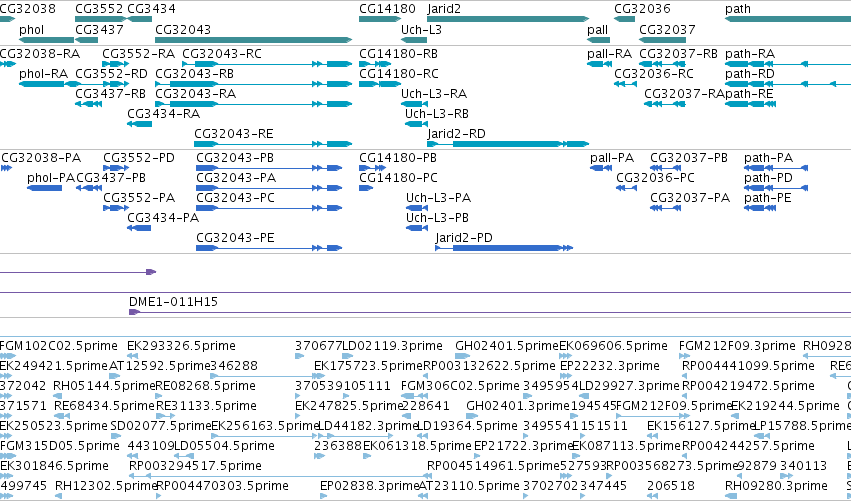Click protein CG32043-PE label
The image size is (851, 501).
236,238
